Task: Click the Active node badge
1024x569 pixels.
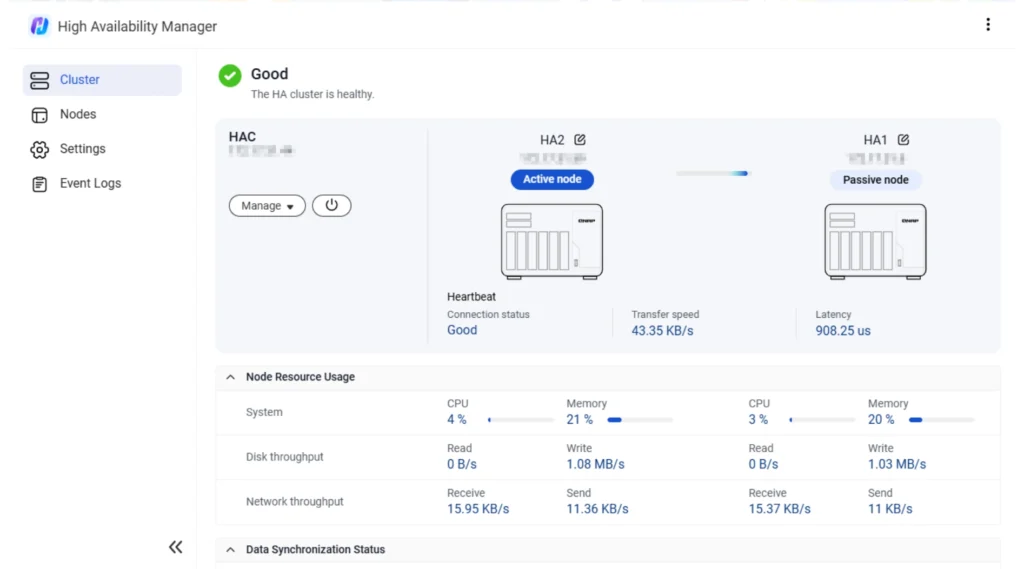Action: click(x=552, y=180)
